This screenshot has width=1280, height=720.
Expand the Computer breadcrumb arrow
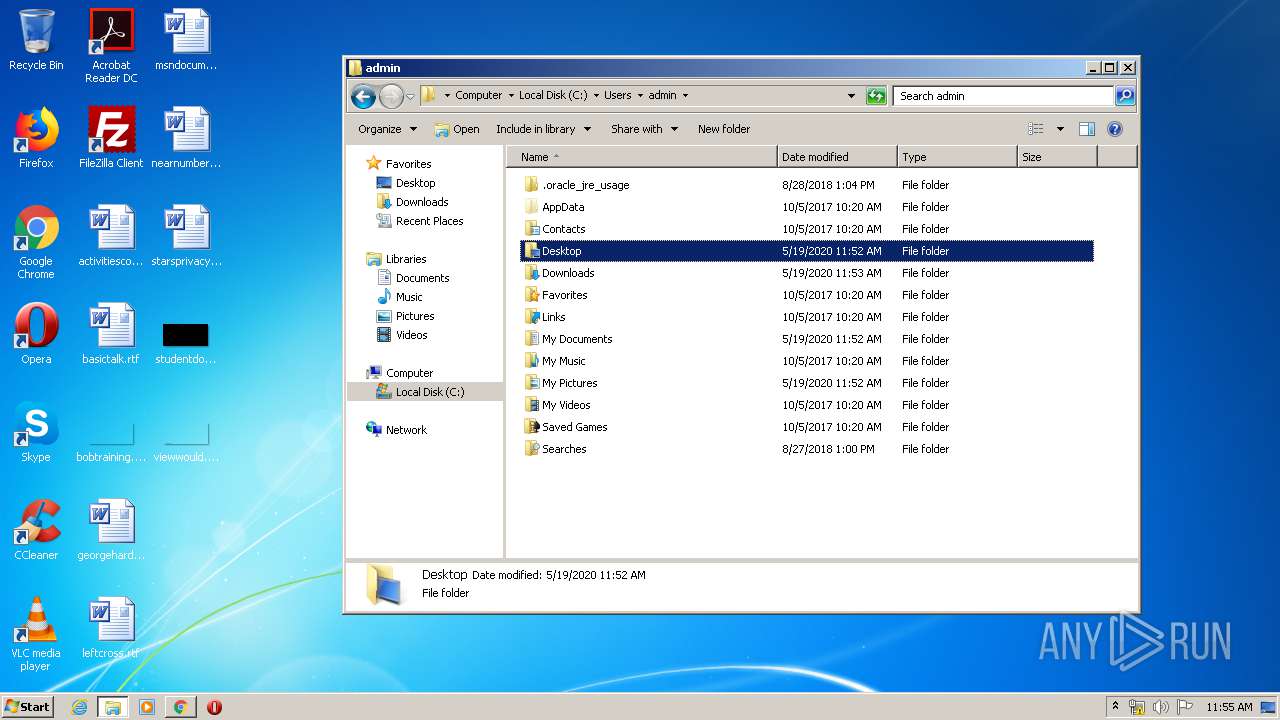tap(510, 96)
